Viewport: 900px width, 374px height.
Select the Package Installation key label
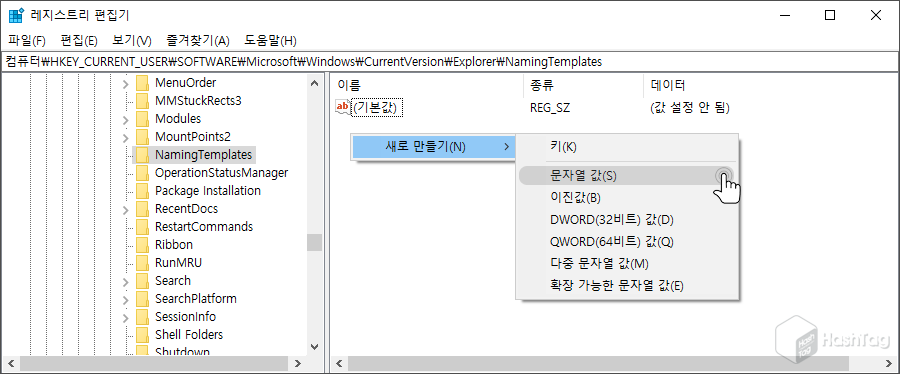tap(208, 190)
